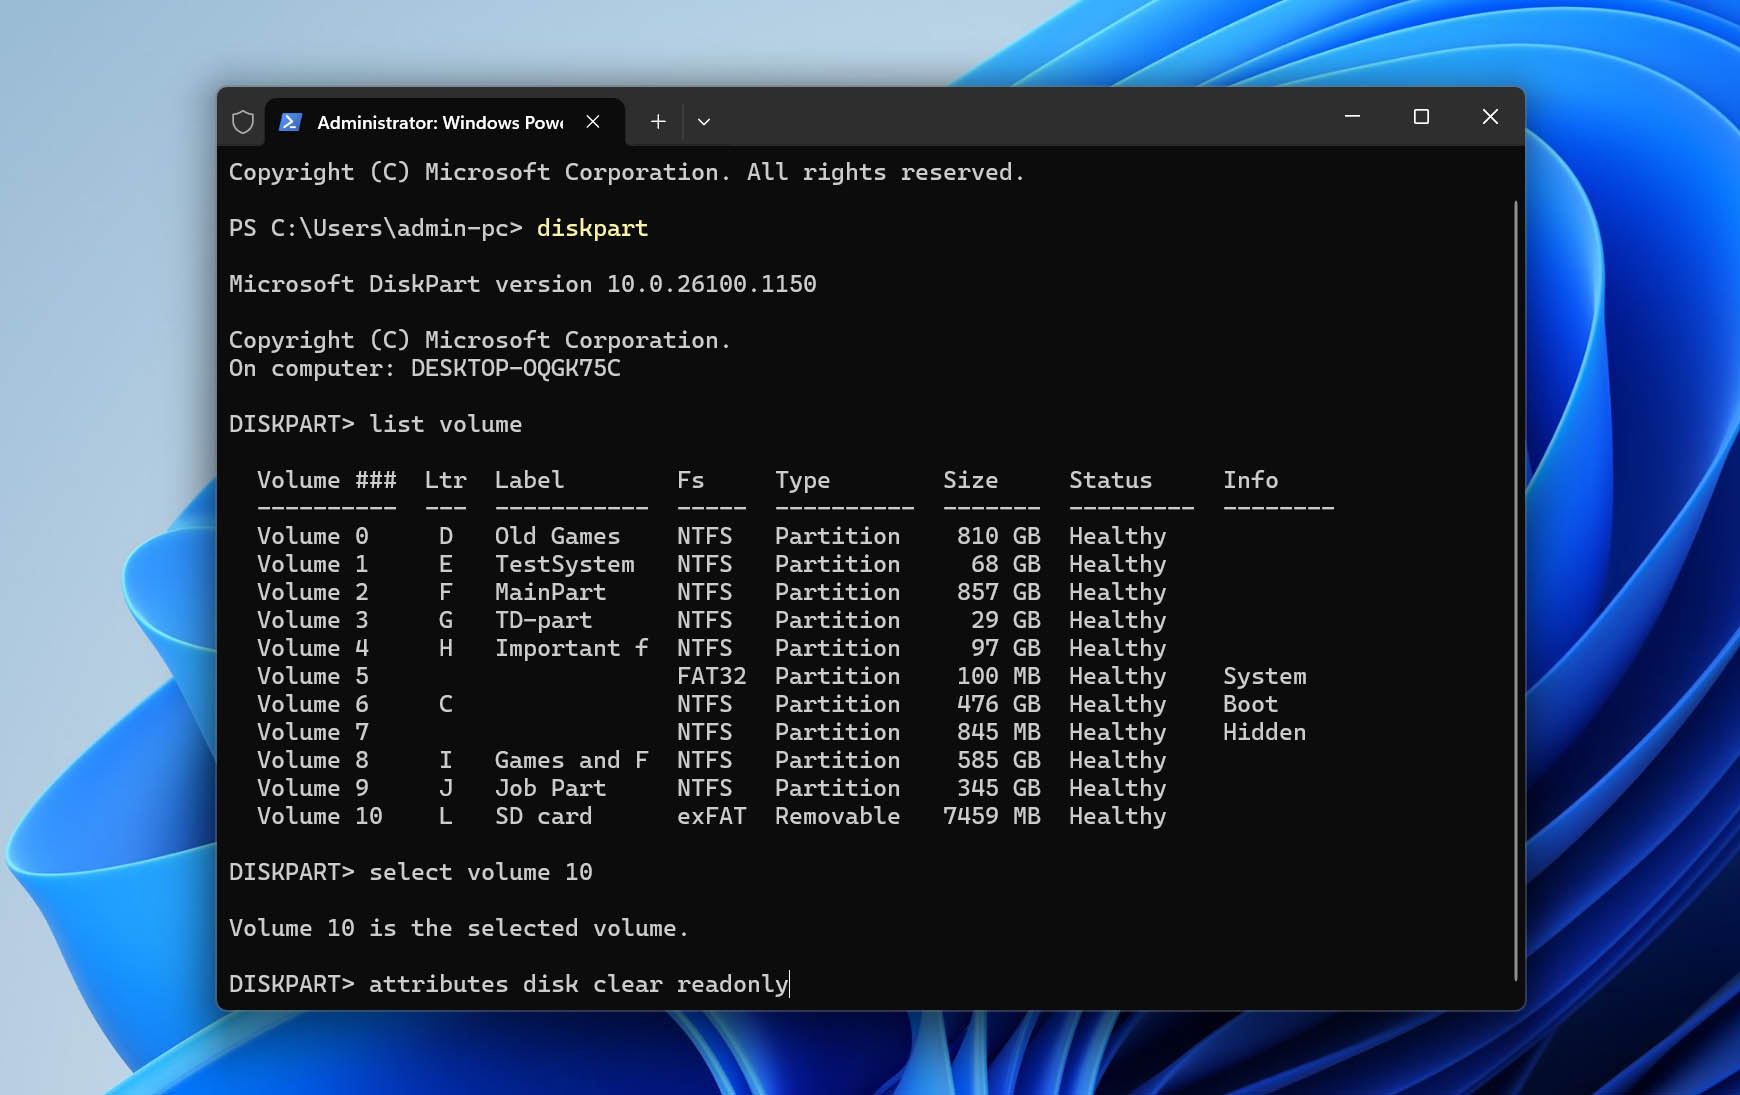Screen dimensions: 1740x1095
Task: Close the terminal window
Action: point(1490,117)
